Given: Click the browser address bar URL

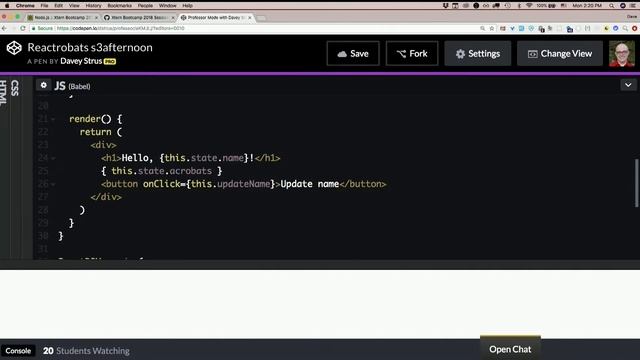Looking at the screenshot, I should pyautogui.click(x=120, y=29).
